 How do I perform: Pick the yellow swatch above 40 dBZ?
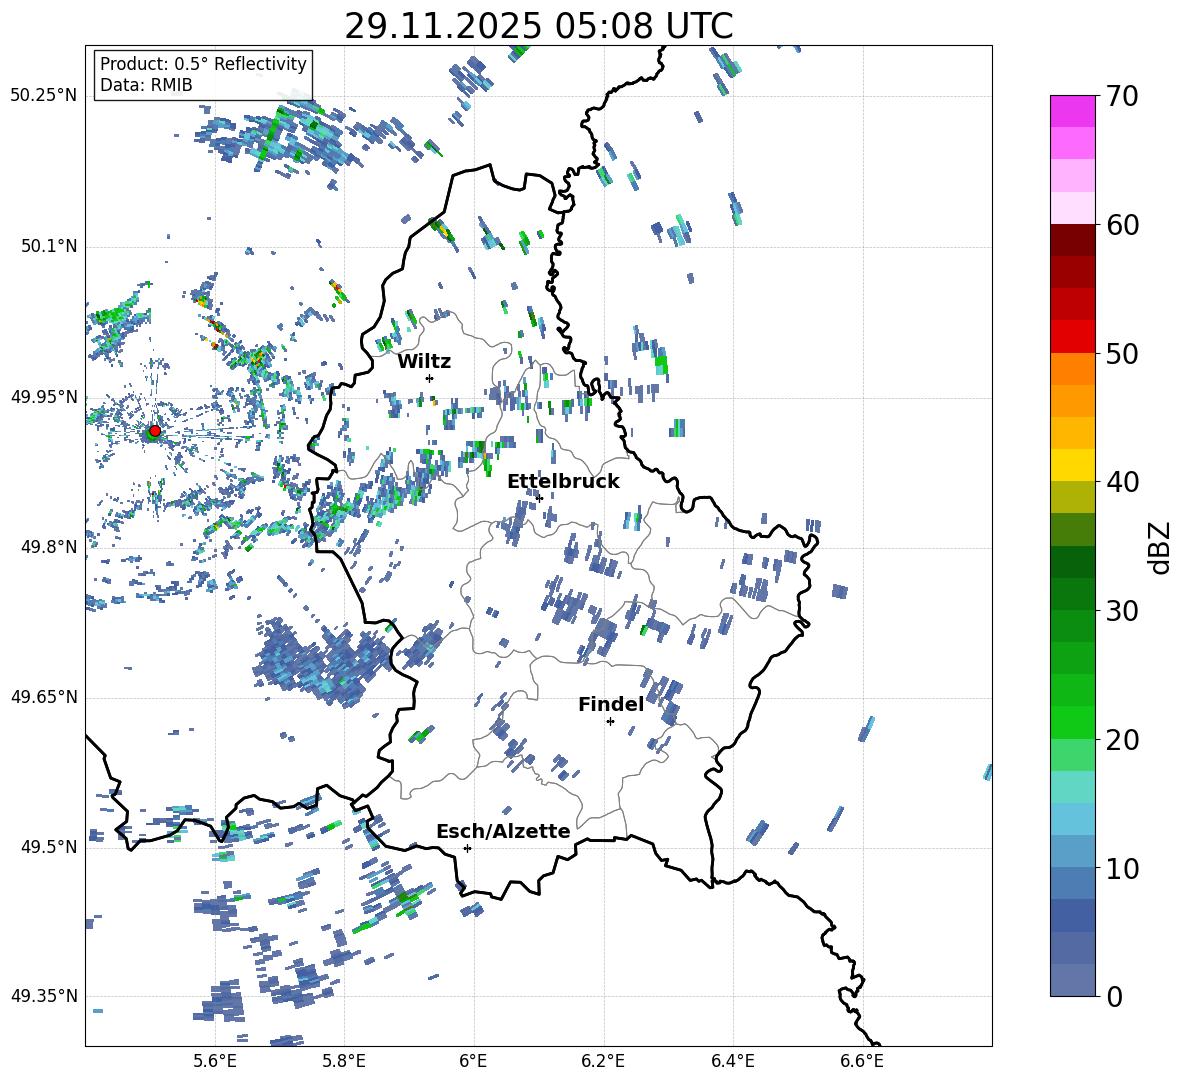point(1073,465)
